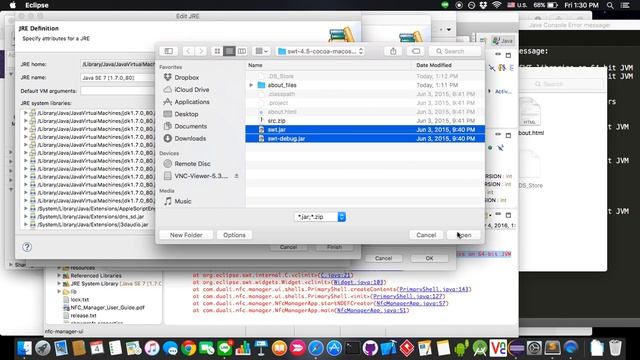Screen dimensions: 640x360
Task: Click the Share icon in file dialog
Action: pyautogui.click(x=393, y=51)
